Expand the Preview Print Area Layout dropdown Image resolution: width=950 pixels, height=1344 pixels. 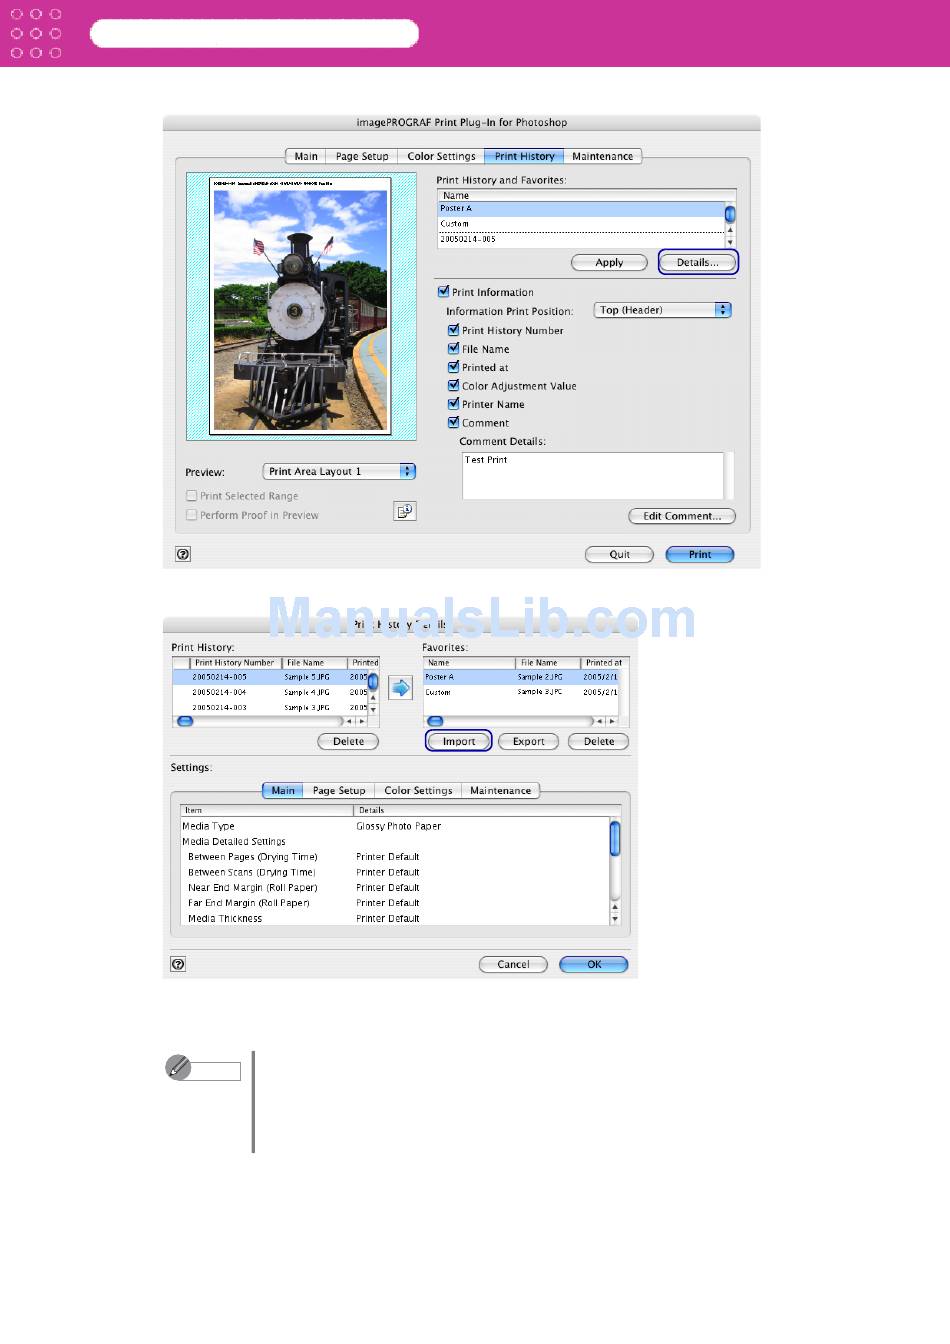339,471
